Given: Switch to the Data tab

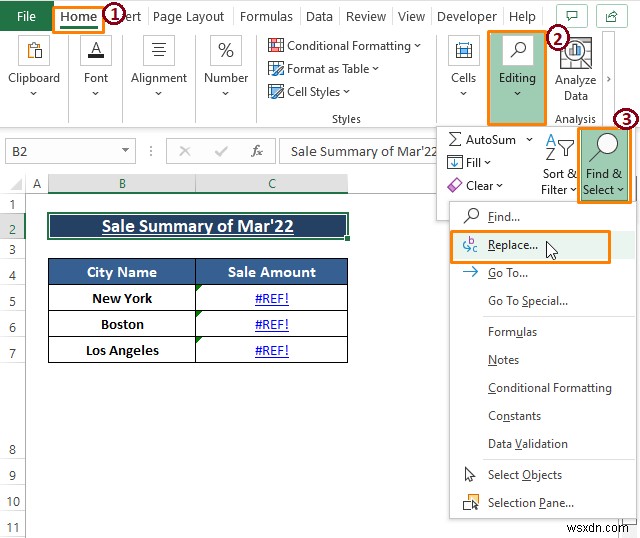Looking at the screenshot, I should (319, 16).
